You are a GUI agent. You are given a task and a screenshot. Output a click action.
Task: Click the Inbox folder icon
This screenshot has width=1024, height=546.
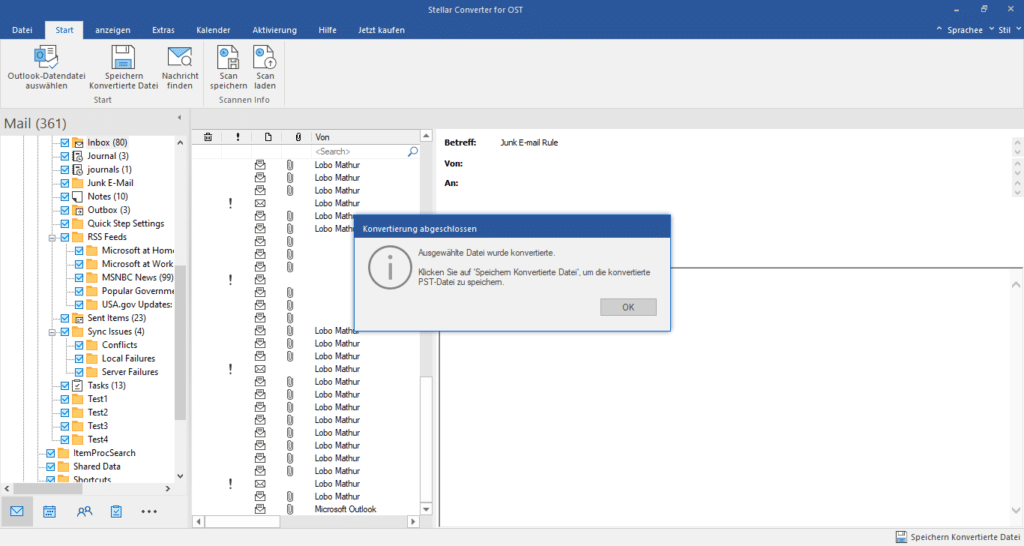[78, 142]
